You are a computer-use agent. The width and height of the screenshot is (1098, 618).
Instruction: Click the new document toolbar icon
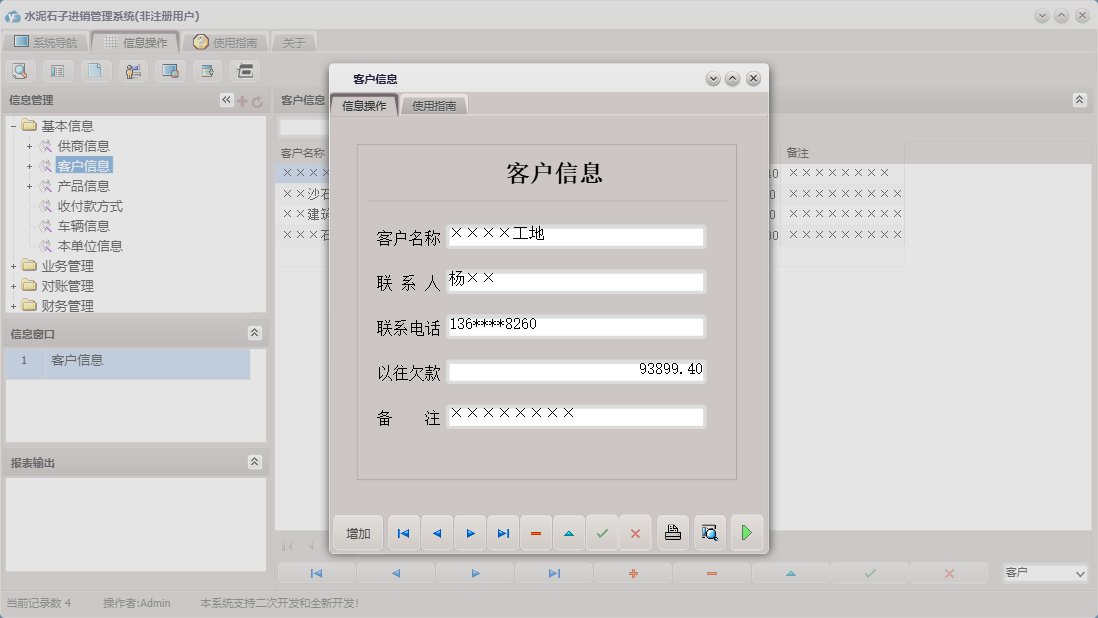(96, 70)
